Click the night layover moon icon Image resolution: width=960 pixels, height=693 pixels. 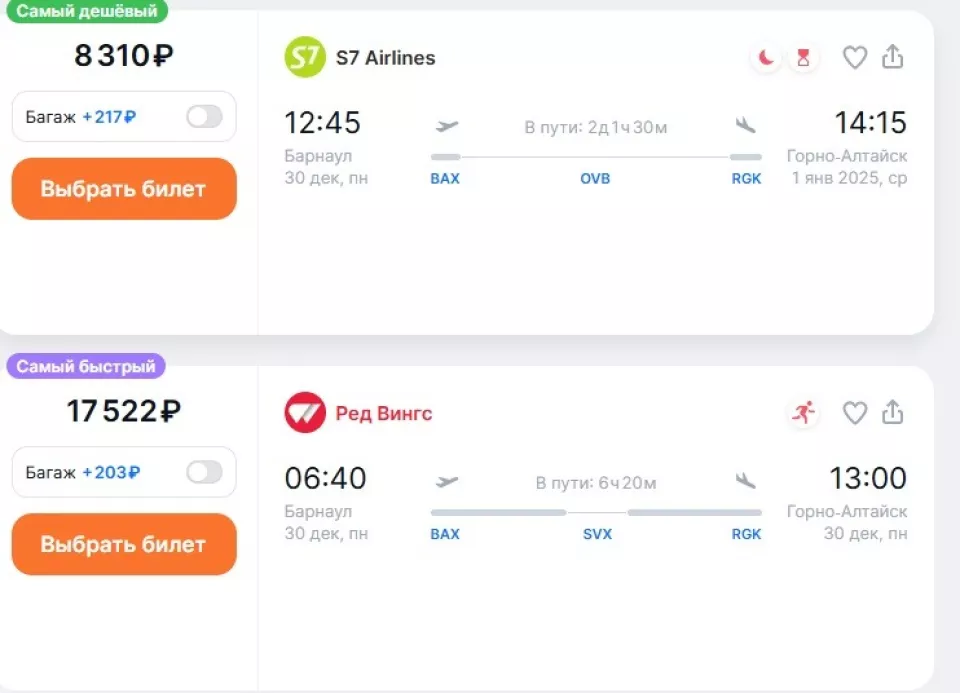[x=766, y=58]
